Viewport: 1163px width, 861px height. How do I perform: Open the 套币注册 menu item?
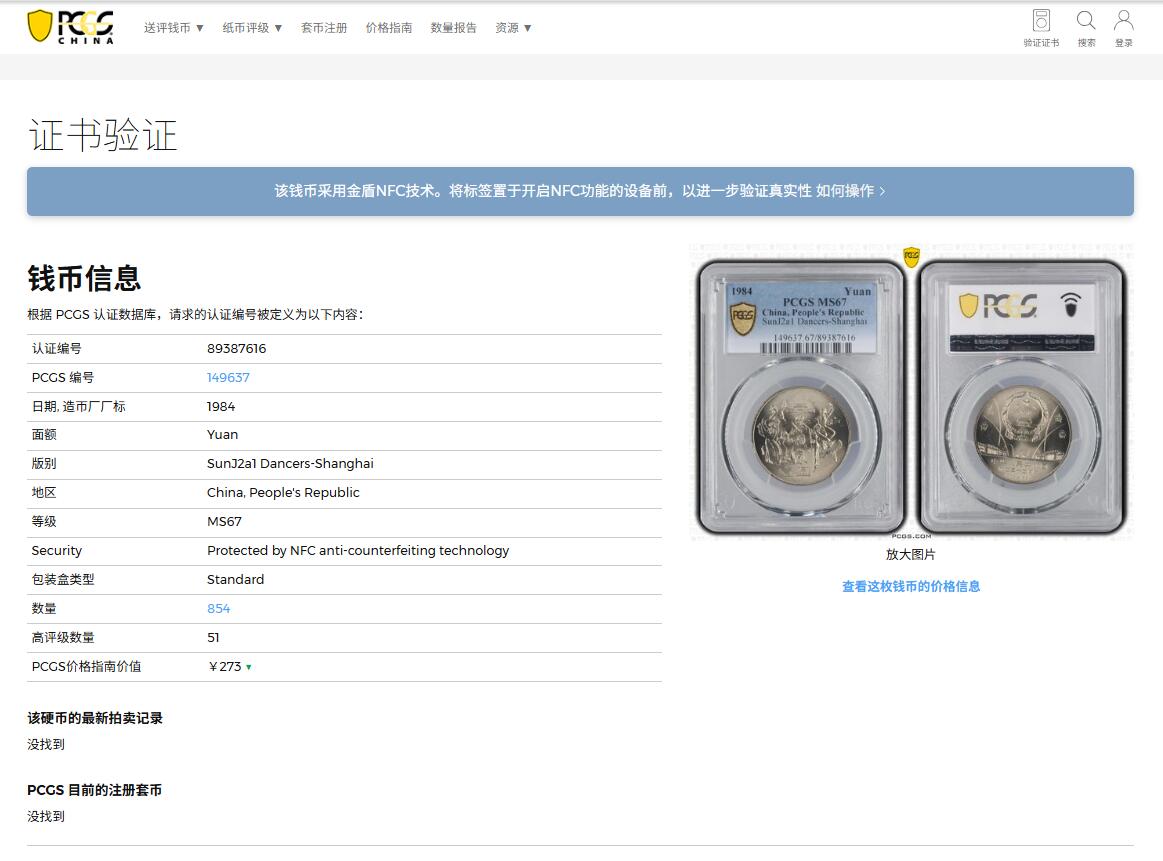click(323, 27)
